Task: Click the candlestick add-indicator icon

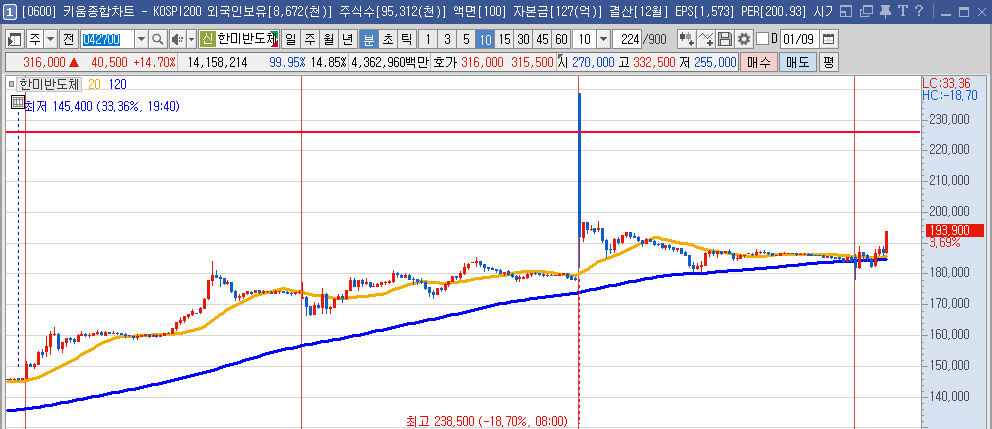Action: pyautogui.click(x=686, y=39)
